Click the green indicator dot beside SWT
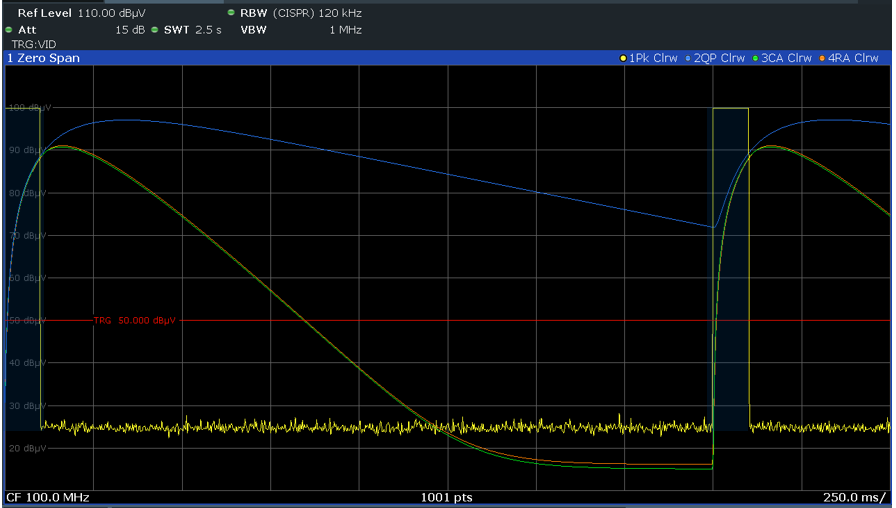 (x=155, y=30)
